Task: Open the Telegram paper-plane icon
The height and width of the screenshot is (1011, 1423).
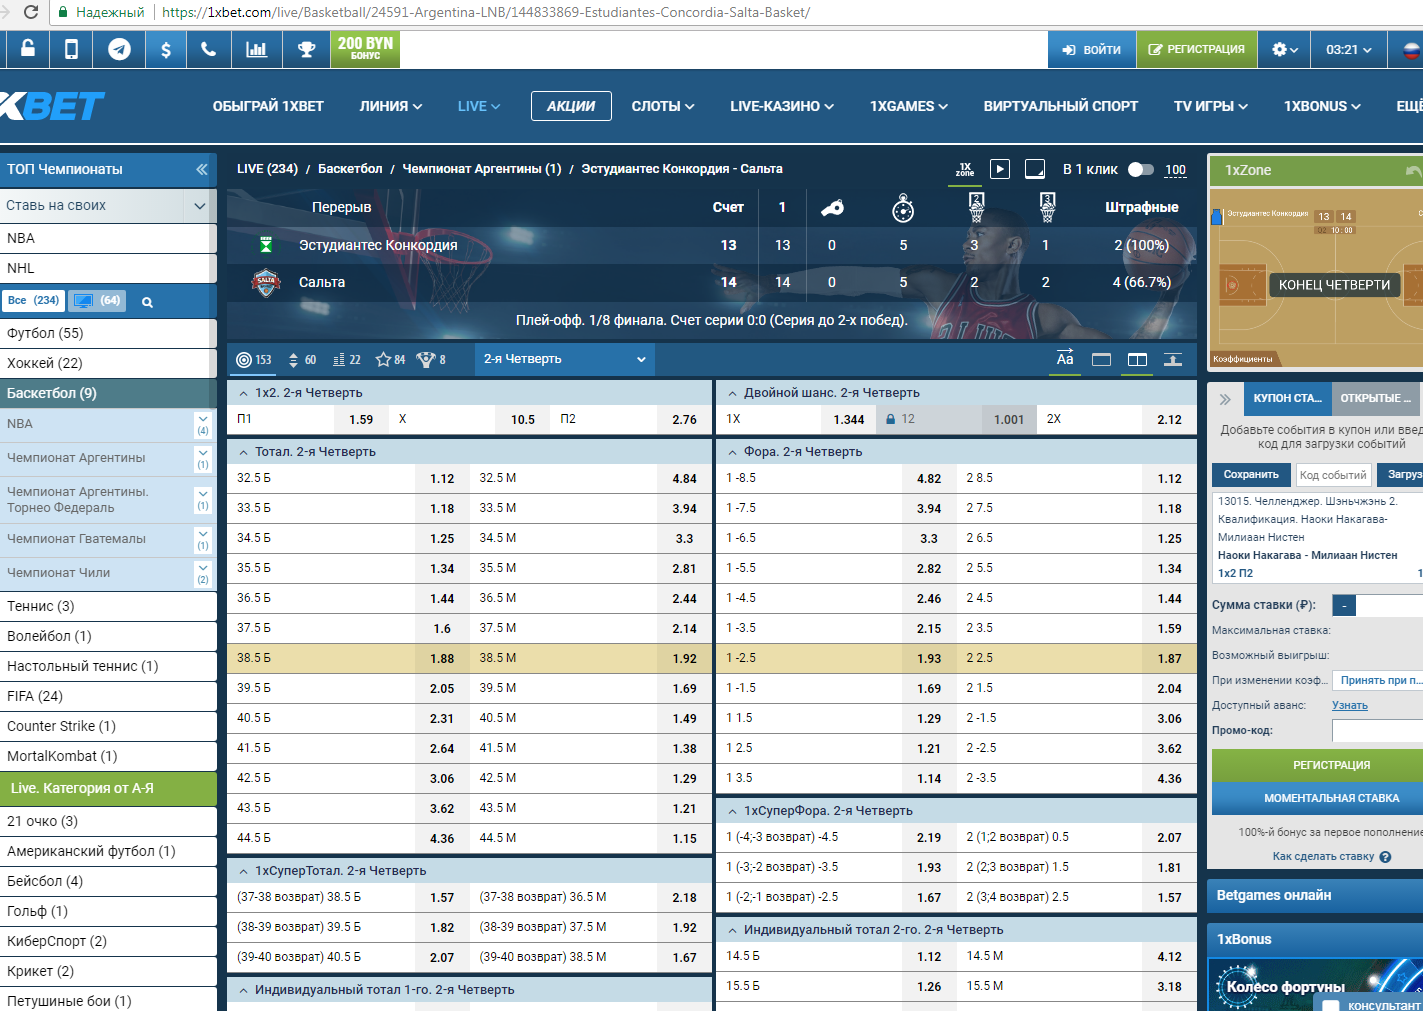Action: (119, 49)
